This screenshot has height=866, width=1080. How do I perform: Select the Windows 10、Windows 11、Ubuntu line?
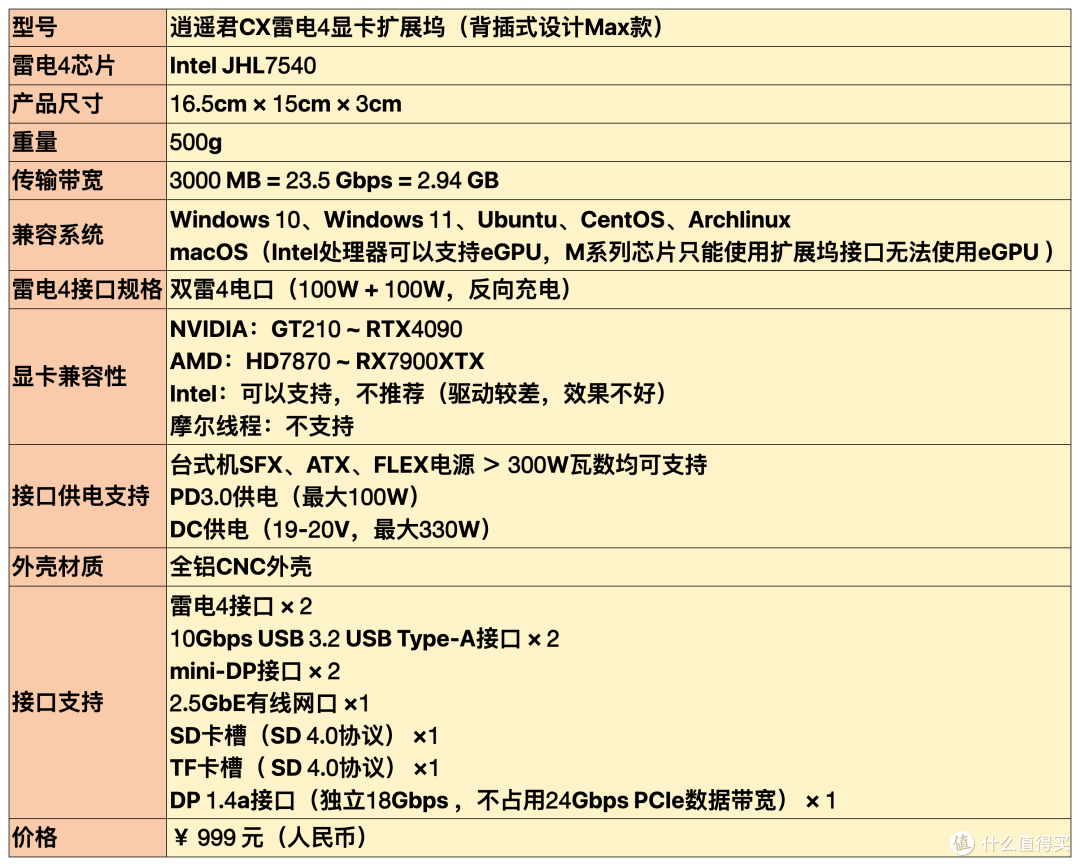tap(480, 220)
